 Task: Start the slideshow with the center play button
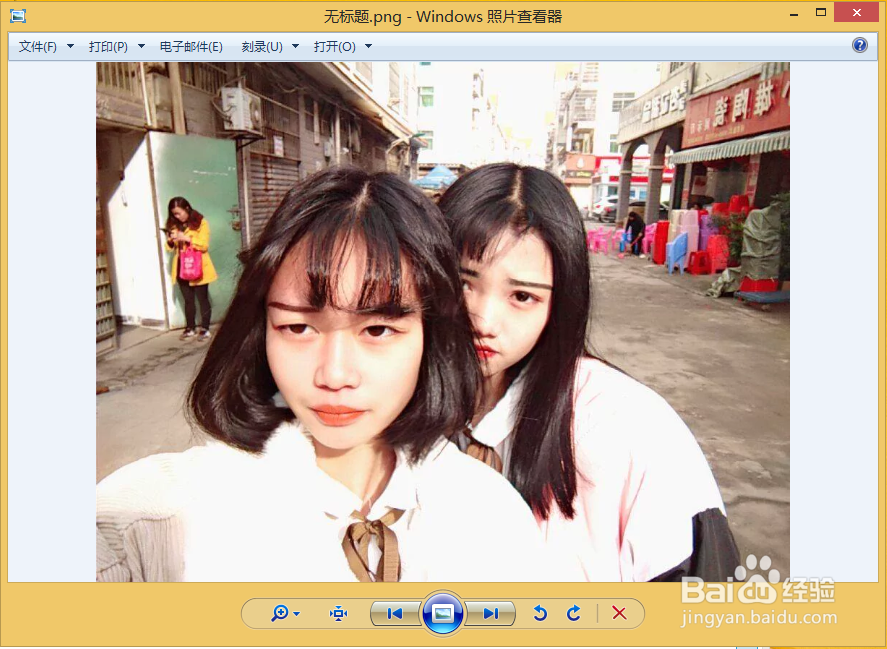click(x=442, y=613)
